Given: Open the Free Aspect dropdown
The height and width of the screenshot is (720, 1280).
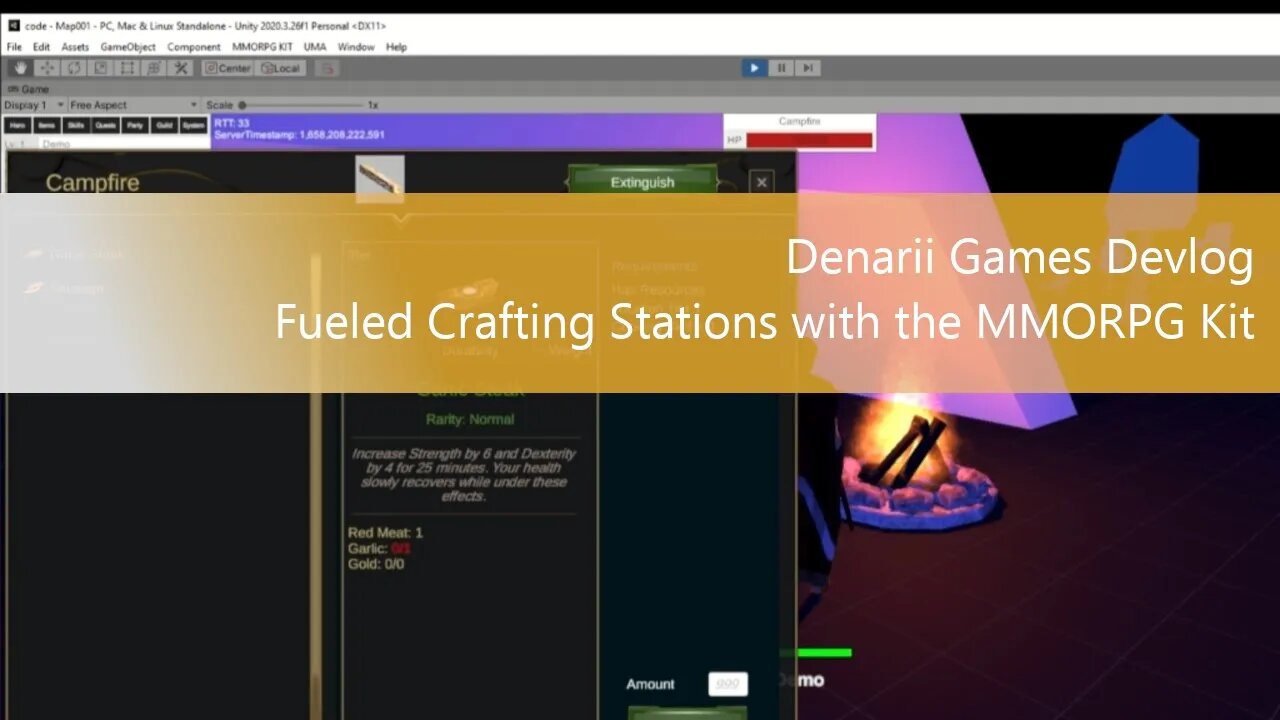Looking at the screenshot, I should (134, 104).
